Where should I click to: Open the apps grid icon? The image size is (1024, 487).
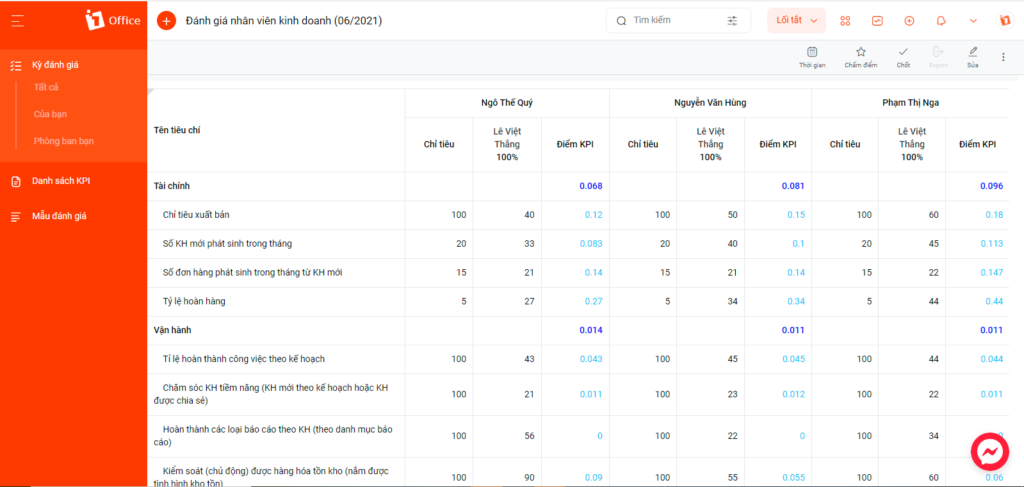845,21
